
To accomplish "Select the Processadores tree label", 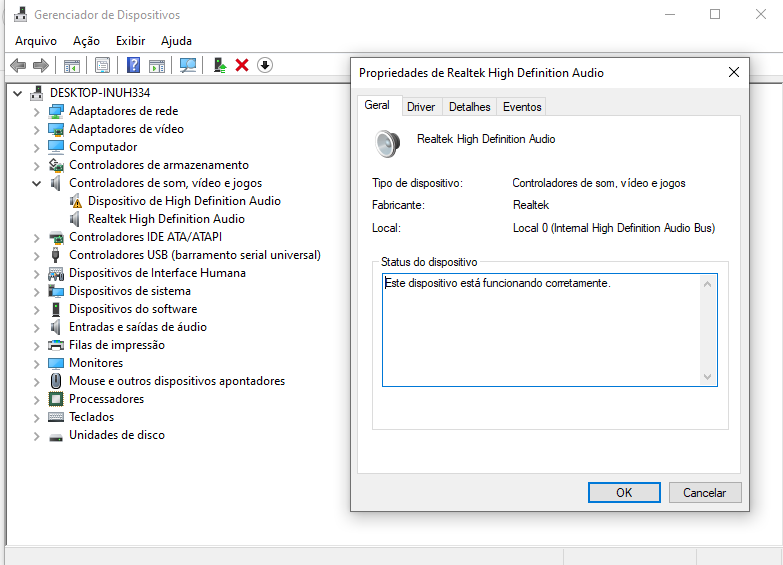I will click(x=106, y=399).
